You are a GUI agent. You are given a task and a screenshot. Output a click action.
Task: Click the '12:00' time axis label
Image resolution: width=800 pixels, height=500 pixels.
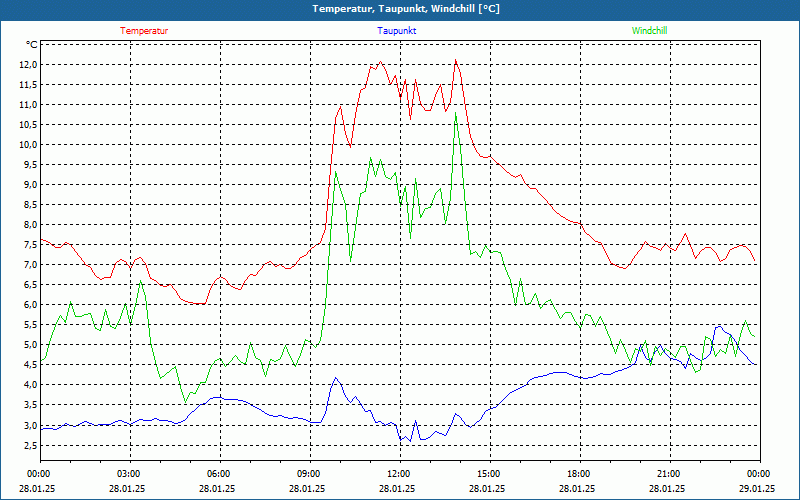pyautogui.click(x=397, y=474)
